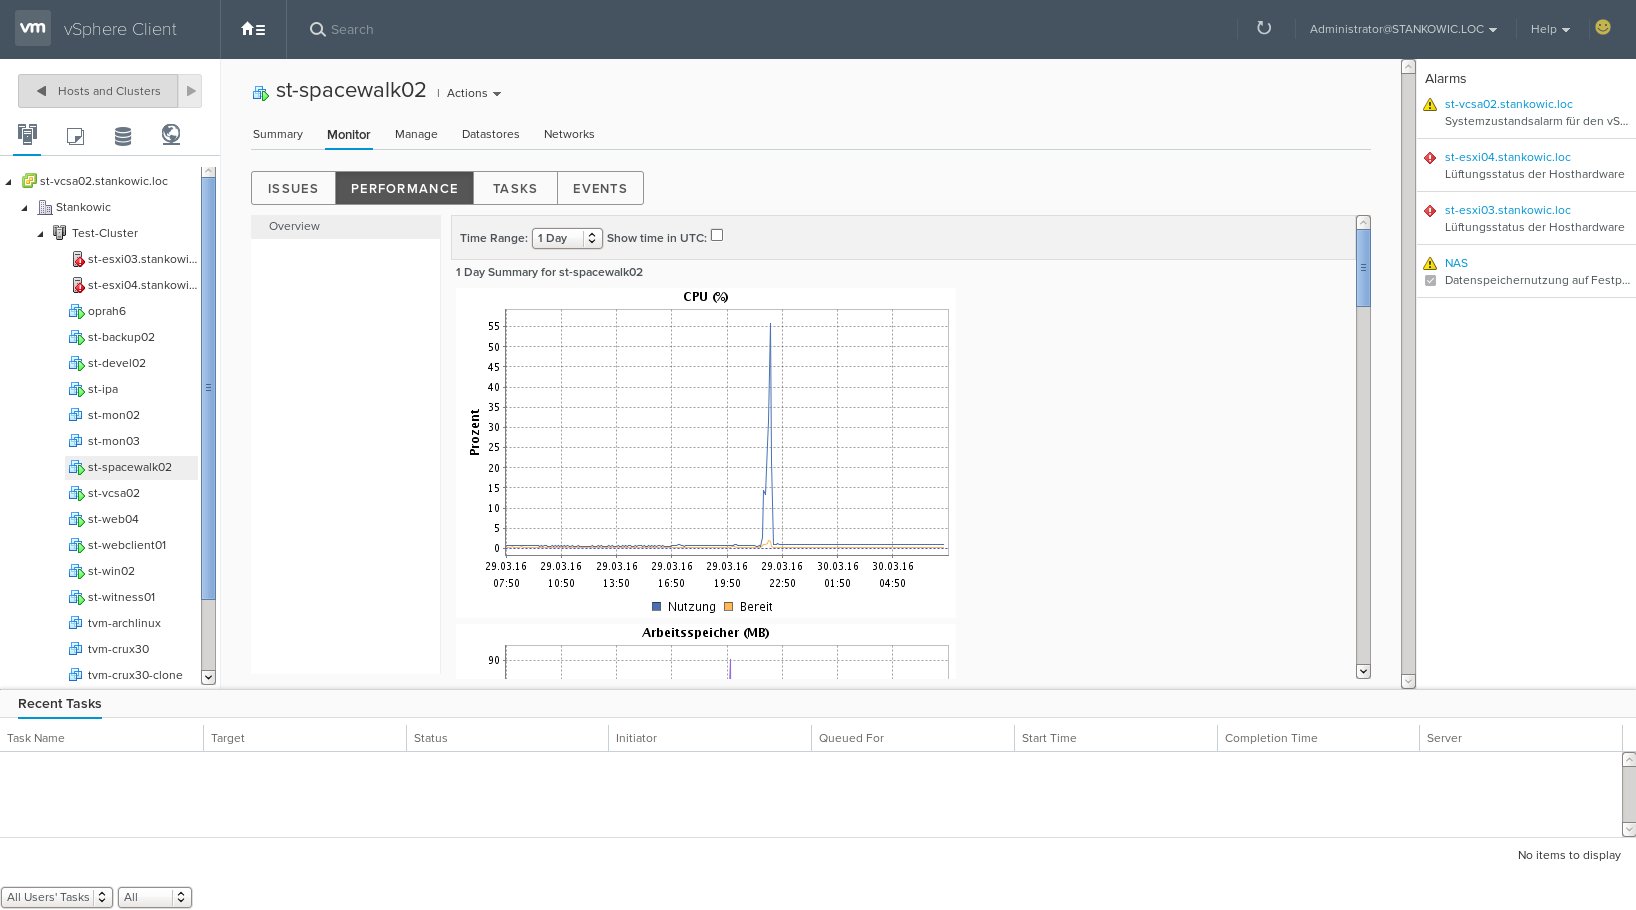Refresh the vSphere client view

click(1264, 28)
